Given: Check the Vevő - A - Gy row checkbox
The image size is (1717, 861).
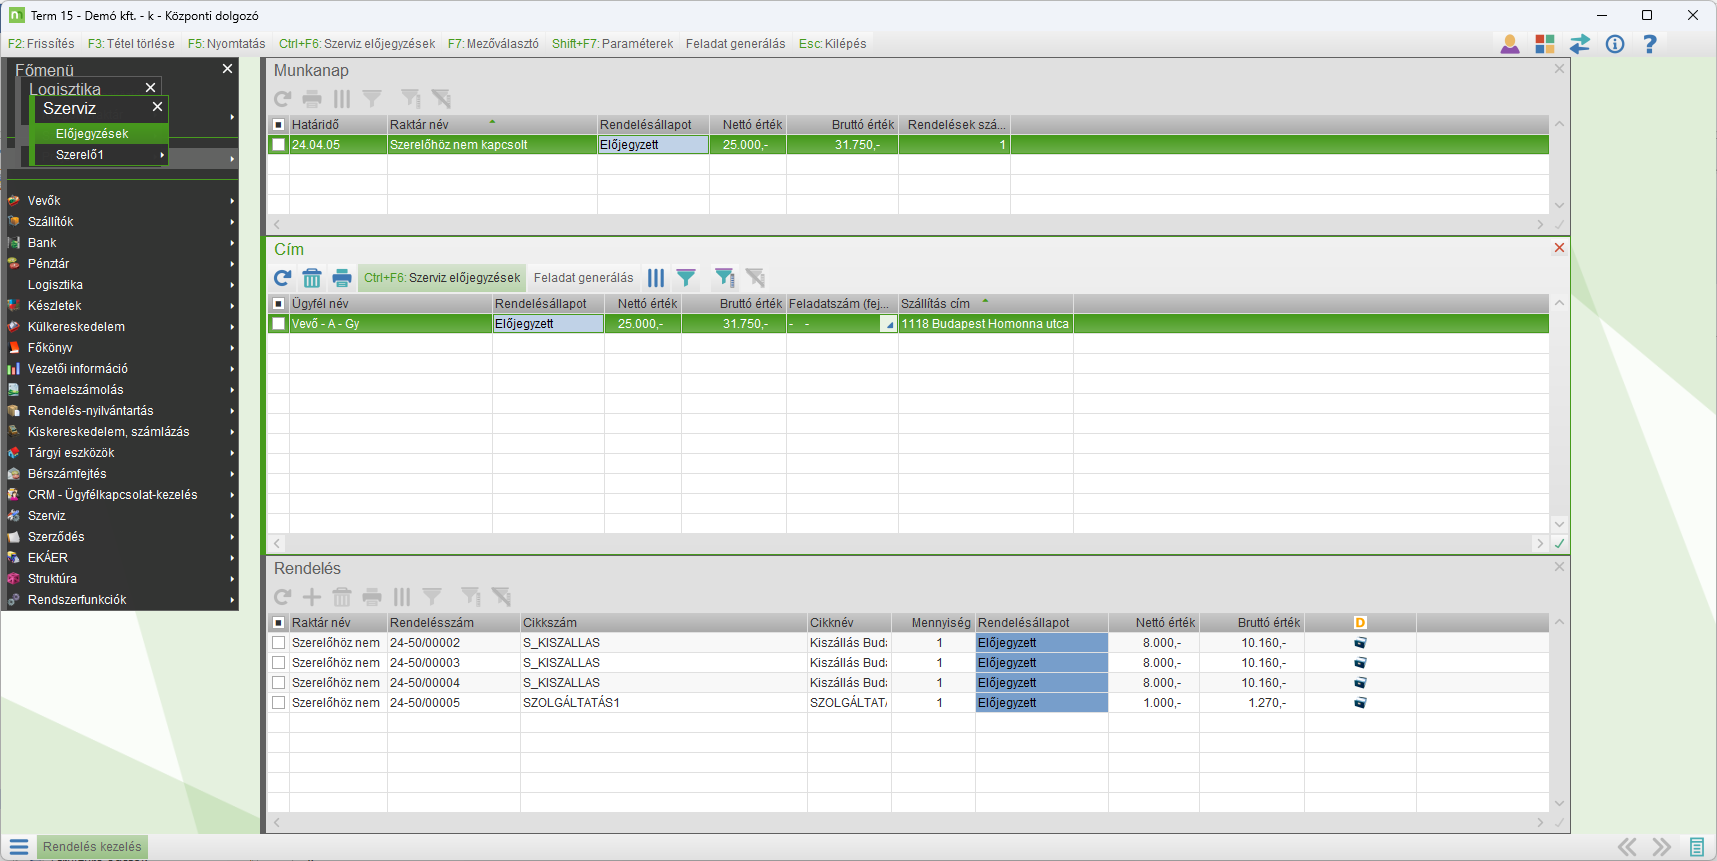Looking at the screenshot, I should 279,324.
